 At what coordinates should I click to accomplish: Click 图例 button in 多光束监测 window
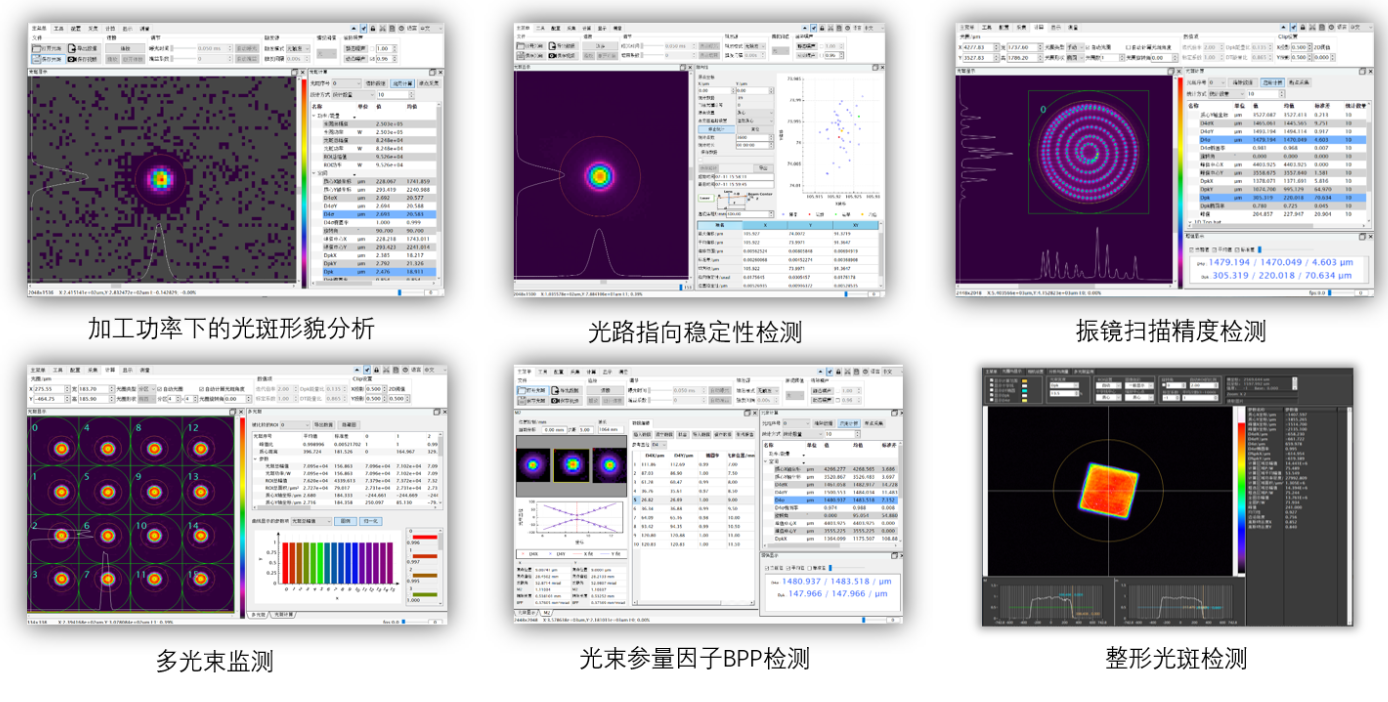coord(346,521)
